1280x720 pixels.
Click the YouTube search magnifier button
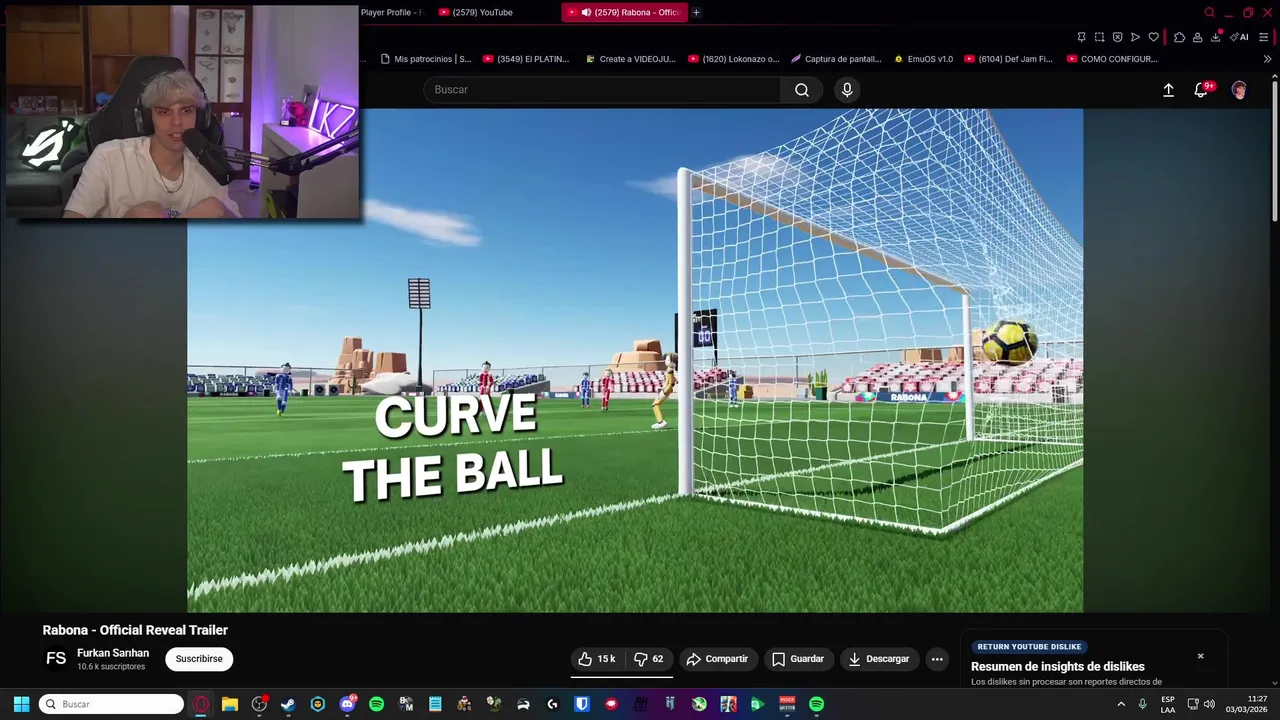(x=801, y=90)
